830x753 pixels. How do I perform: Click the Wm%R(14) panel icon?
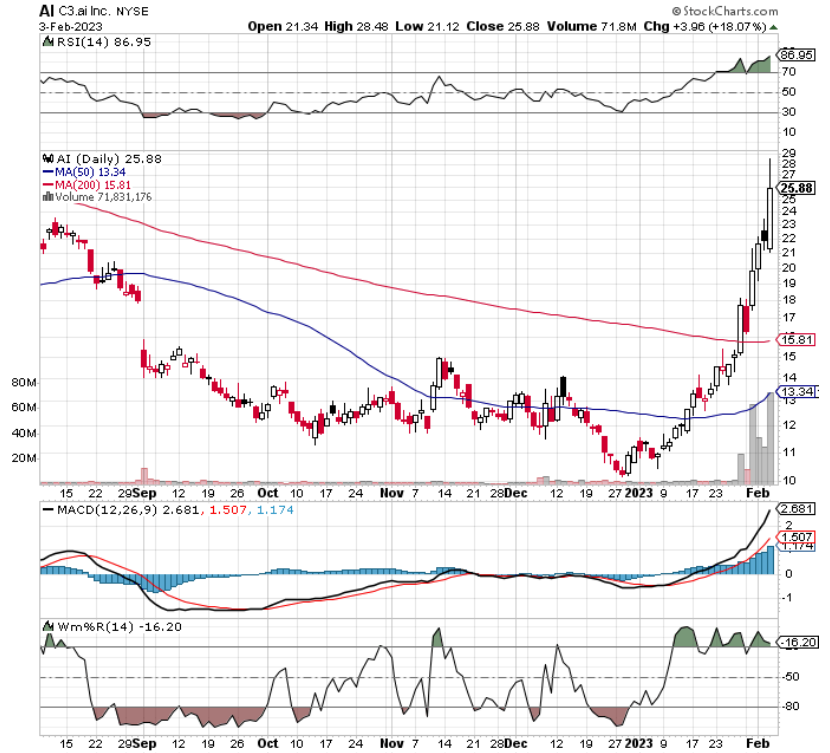tap(48, 626)
